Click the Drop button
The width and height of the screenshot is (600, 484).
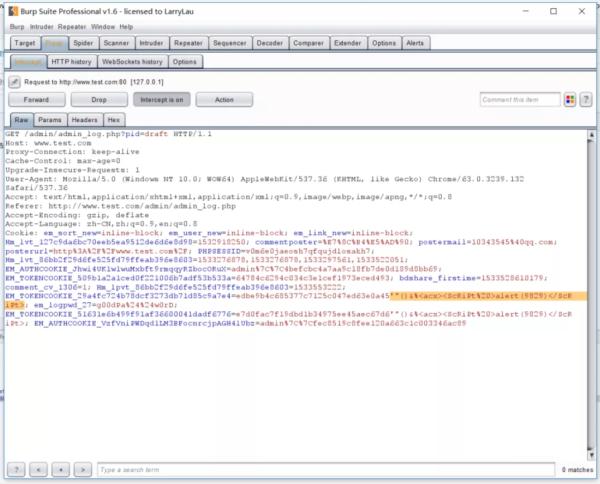(x=98, y=100)
